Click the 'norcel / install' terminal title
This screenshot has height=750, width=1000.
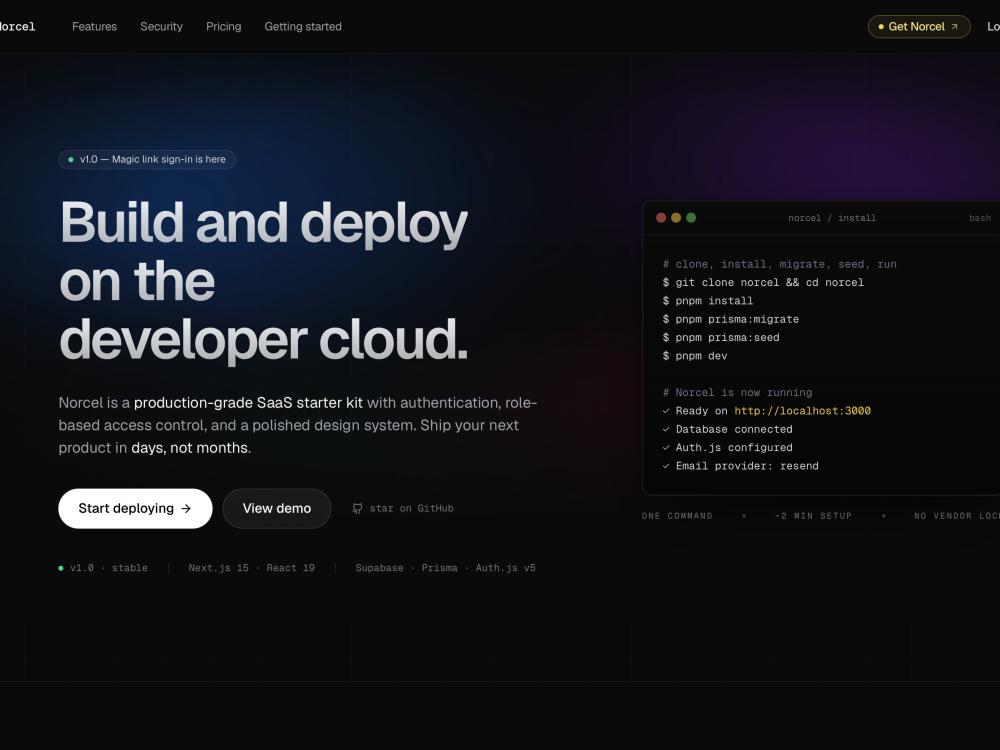[x=832, y=218]
